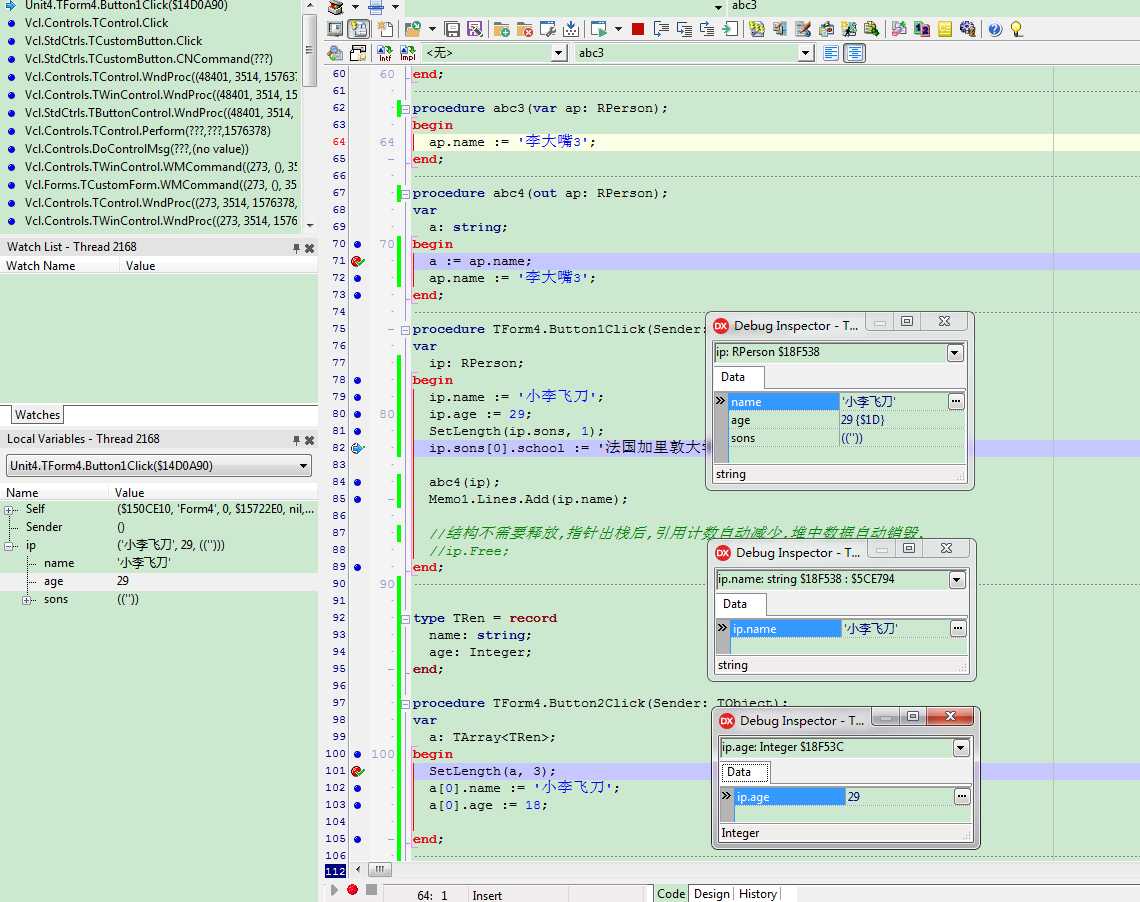This screenshot has width=1140, height=902.
Task: Set a breakpoint on the line 102 gutter dot
Action: 357,788
